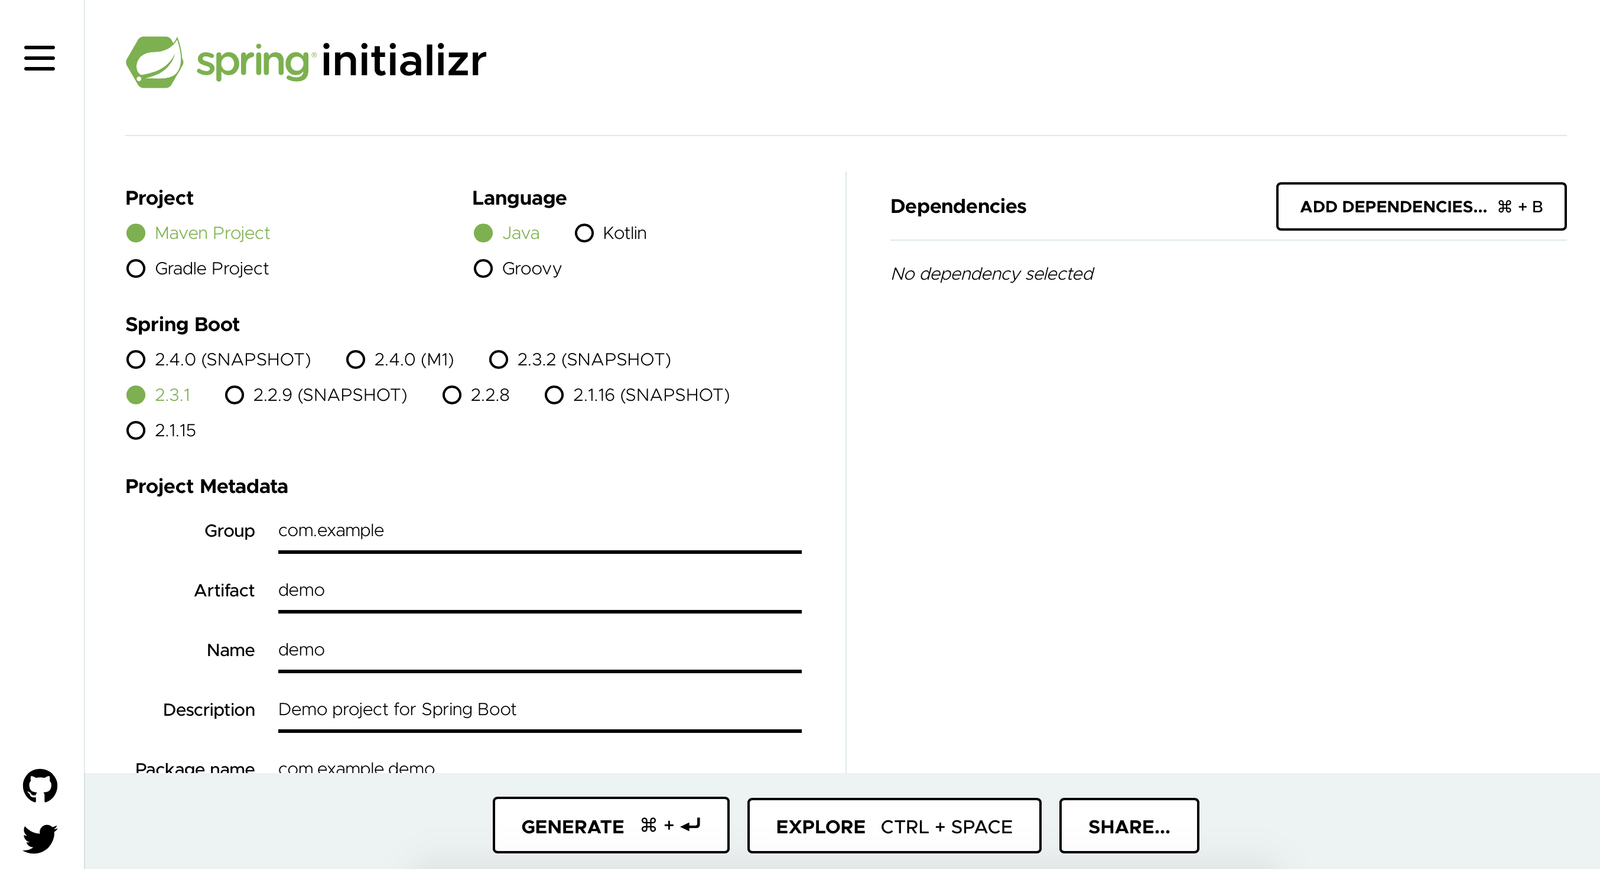This screenshot has height=869, width=1600.
Task: Click the Explore button
Action: 894,826
